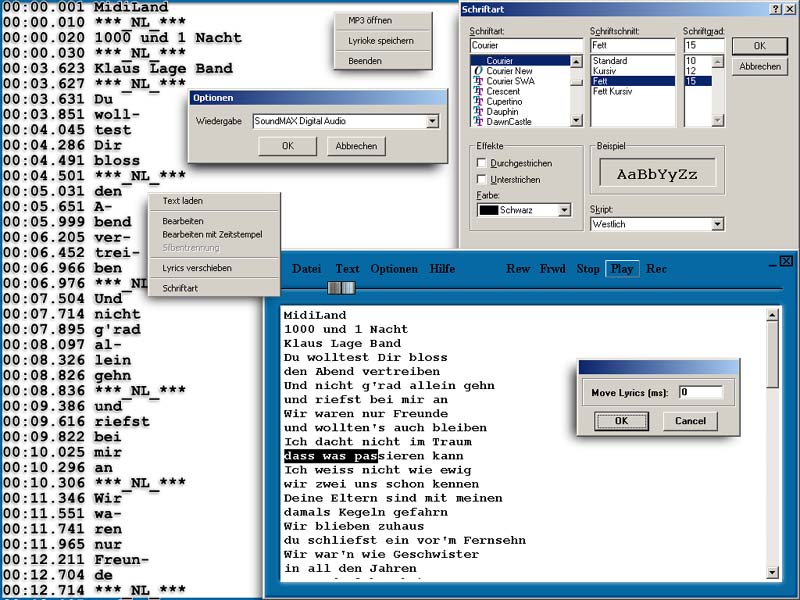Click the playback position slider handle
800x600 pixels.
pos(342,288)
